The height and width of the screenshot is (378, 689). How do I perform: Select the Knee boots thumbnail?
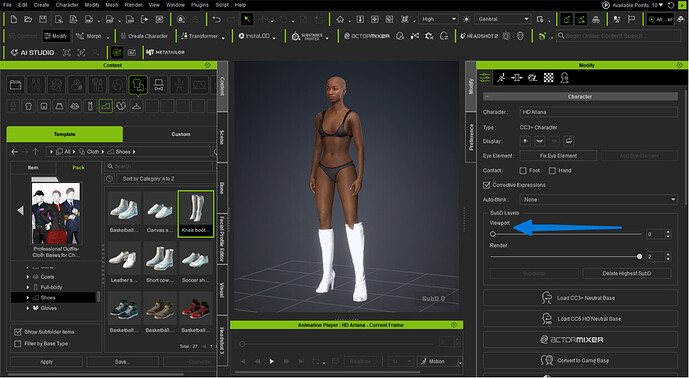[x=196, y=214]
